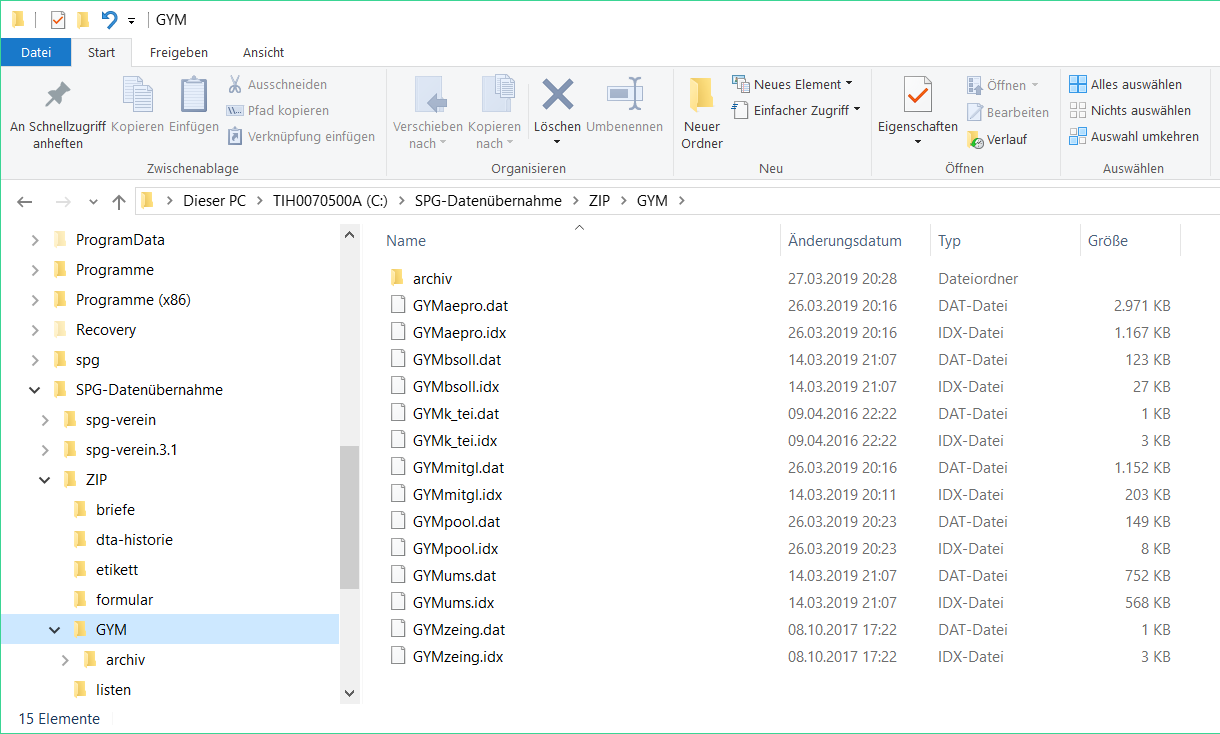The height and width of the screenshot is (734, 1220).
Task: Click ZIP in the address breadcrumb
Action: coord(600,201)
